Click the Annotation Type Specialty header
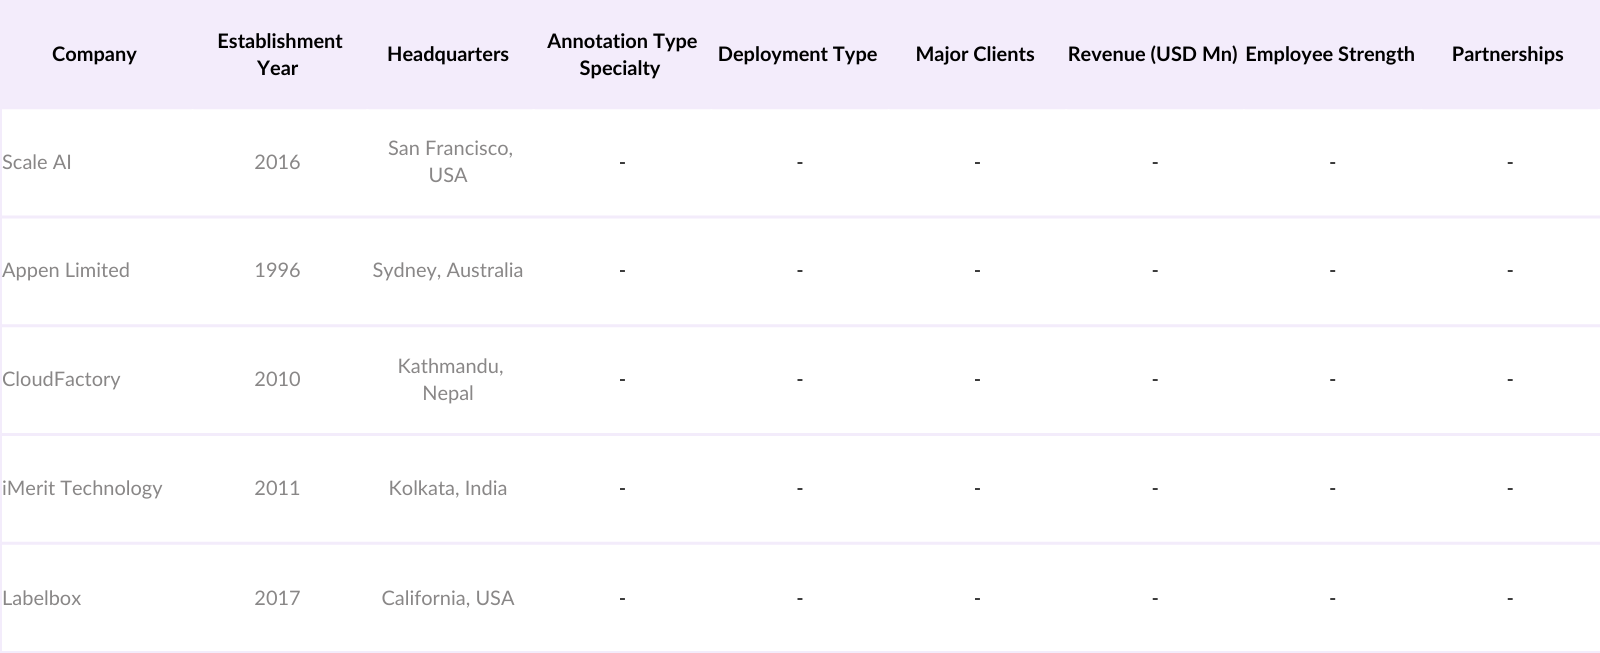1600x653 pixels. tap(621, 54)
